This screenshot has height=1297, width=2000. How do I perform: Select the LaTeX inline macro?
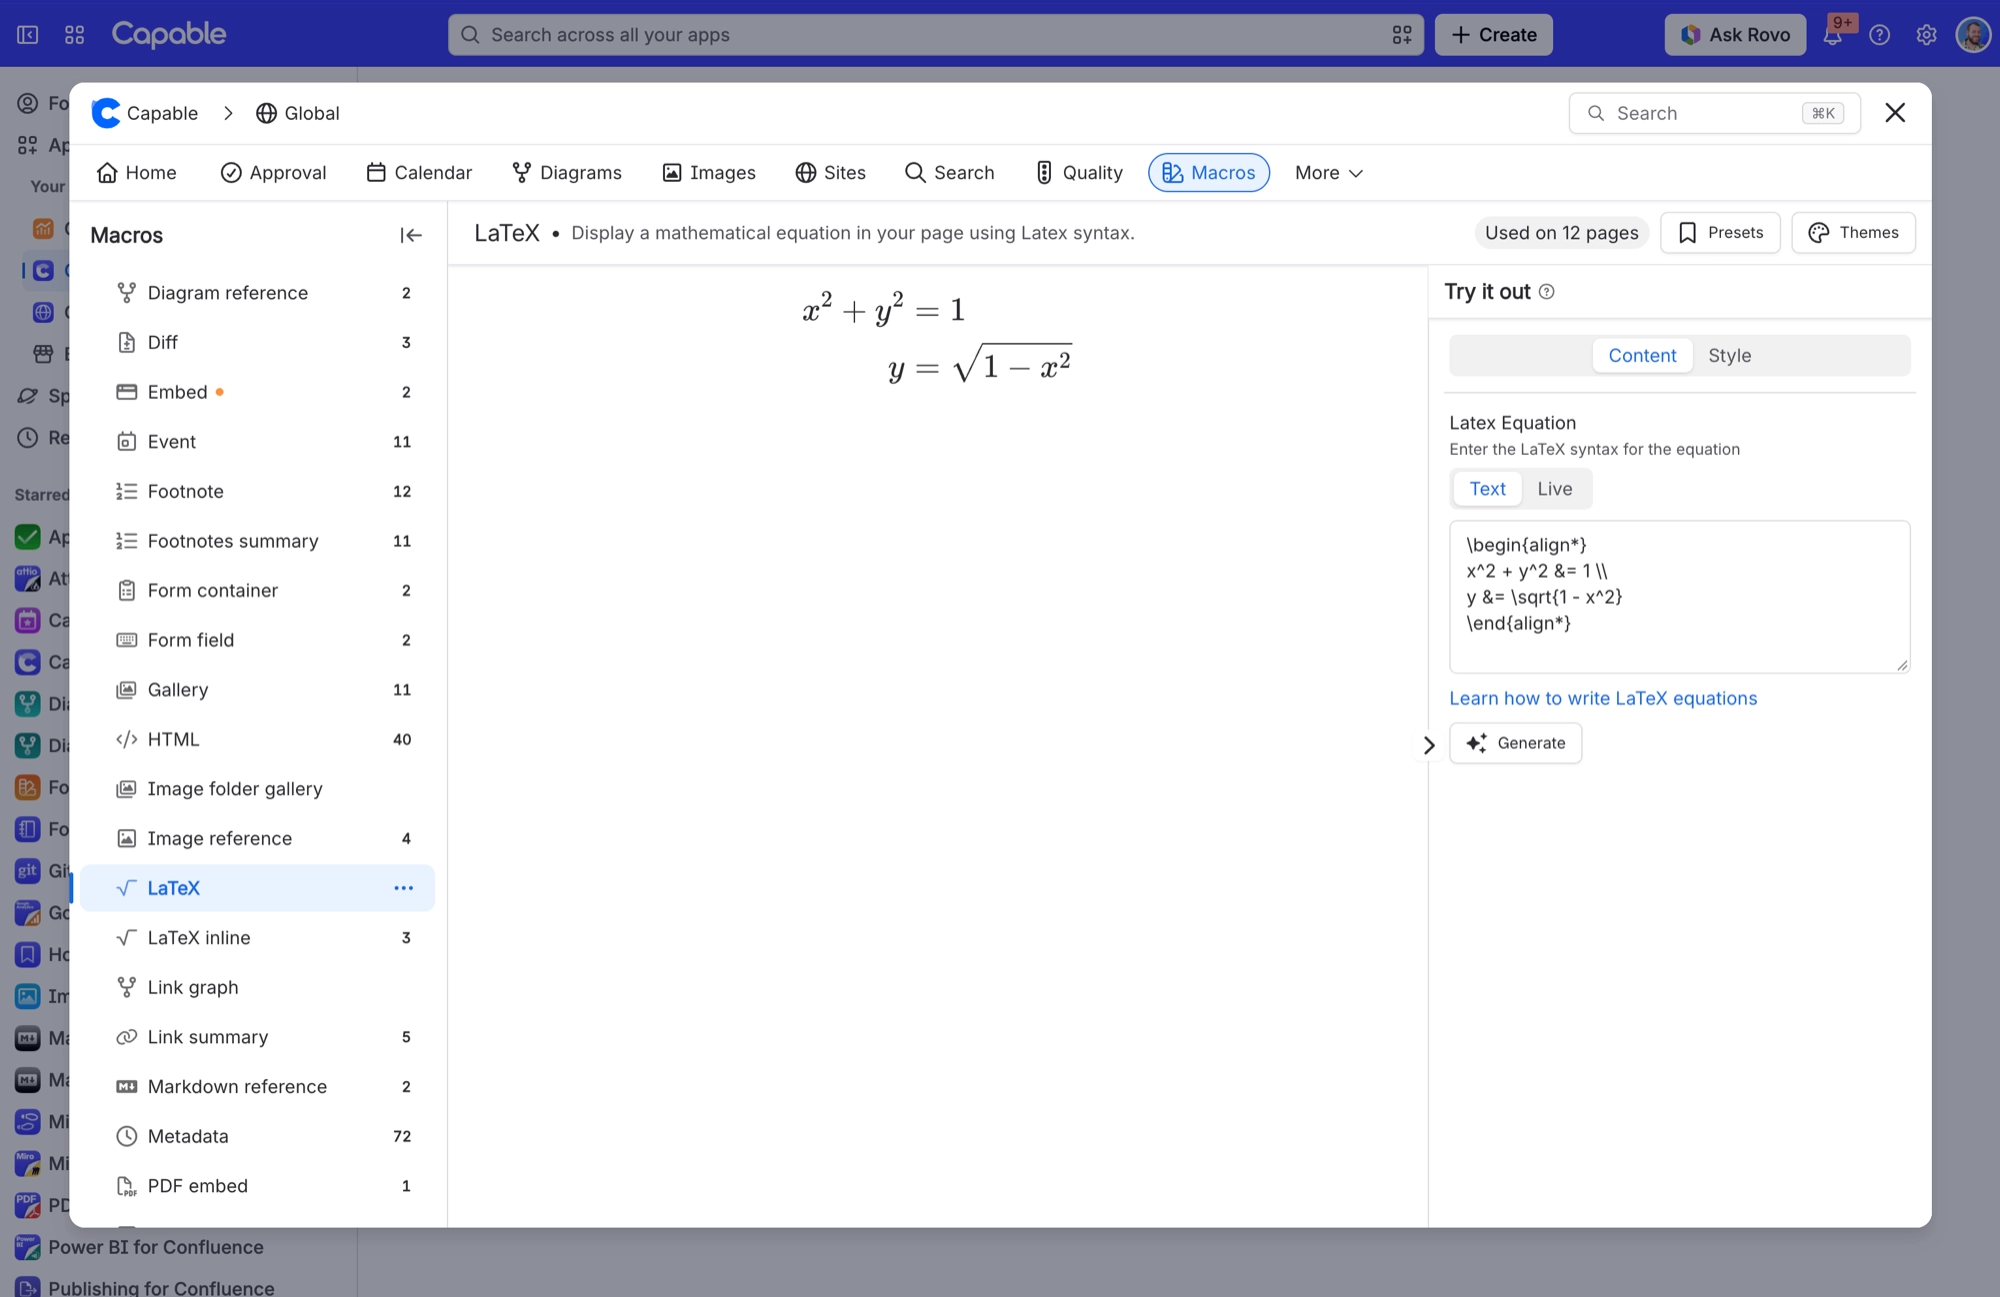(x=258, y=938)
